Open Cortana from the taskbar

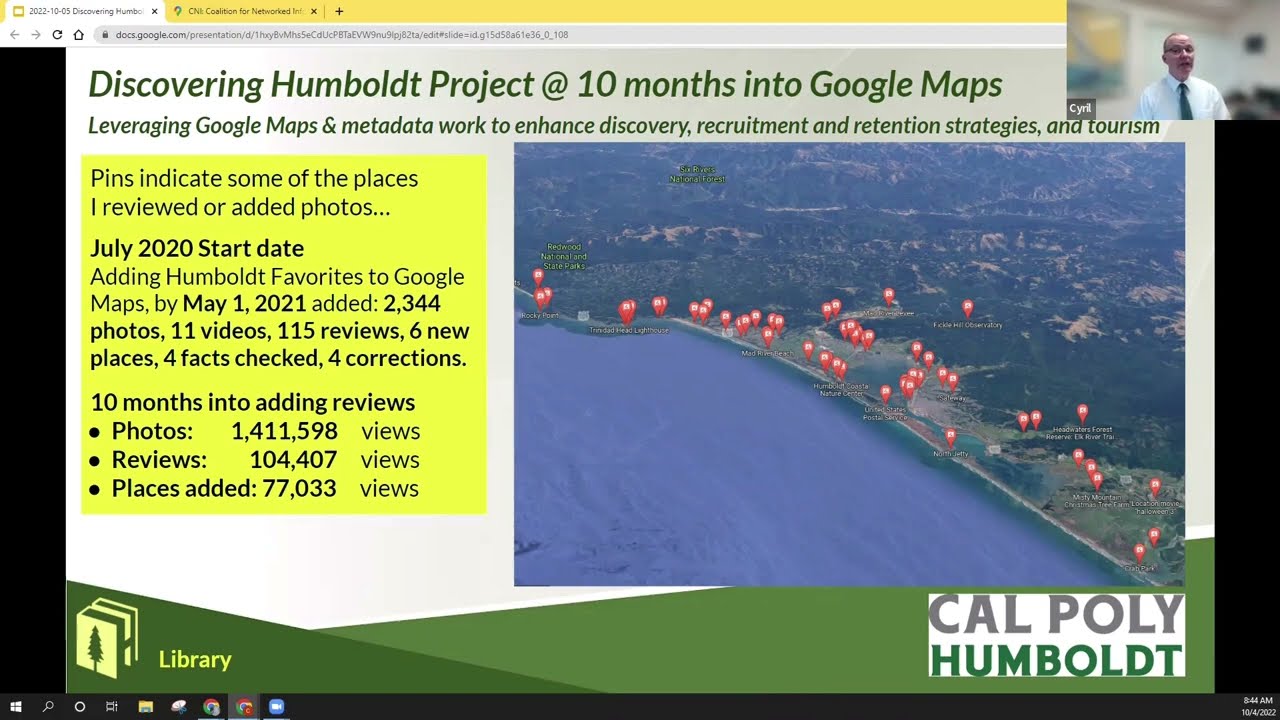point(80,707)
